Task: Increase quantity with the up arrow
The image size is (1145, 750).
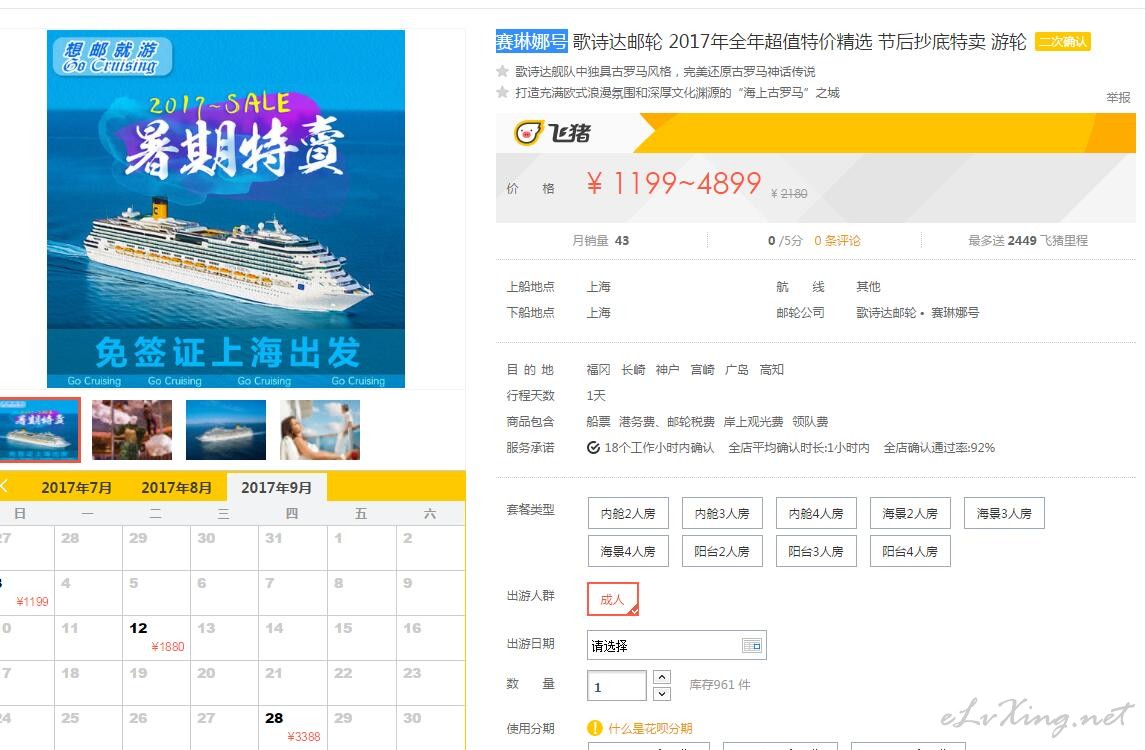Action: click(662, 677)
